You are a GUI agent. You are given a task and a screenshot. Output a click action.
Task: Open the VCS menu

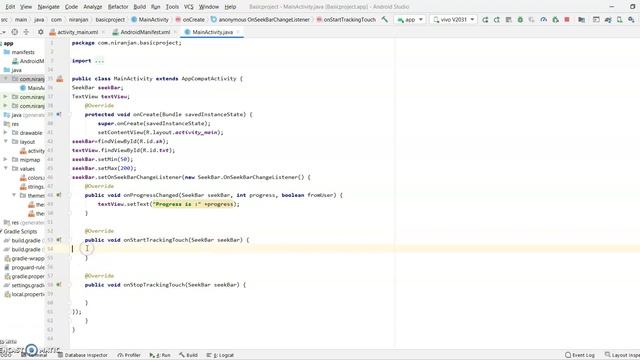tap(189, 7)
